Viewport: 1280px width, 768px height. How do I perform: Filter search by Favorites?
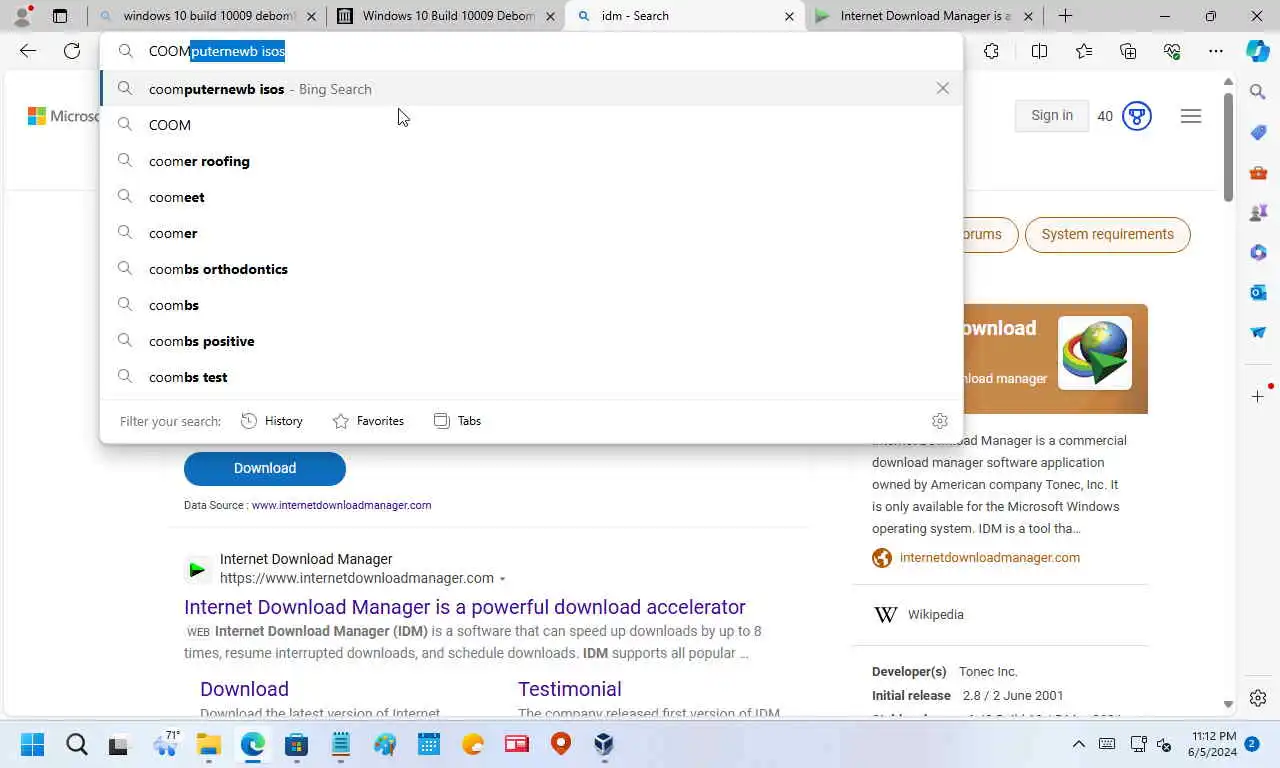(x=368, y=421)
